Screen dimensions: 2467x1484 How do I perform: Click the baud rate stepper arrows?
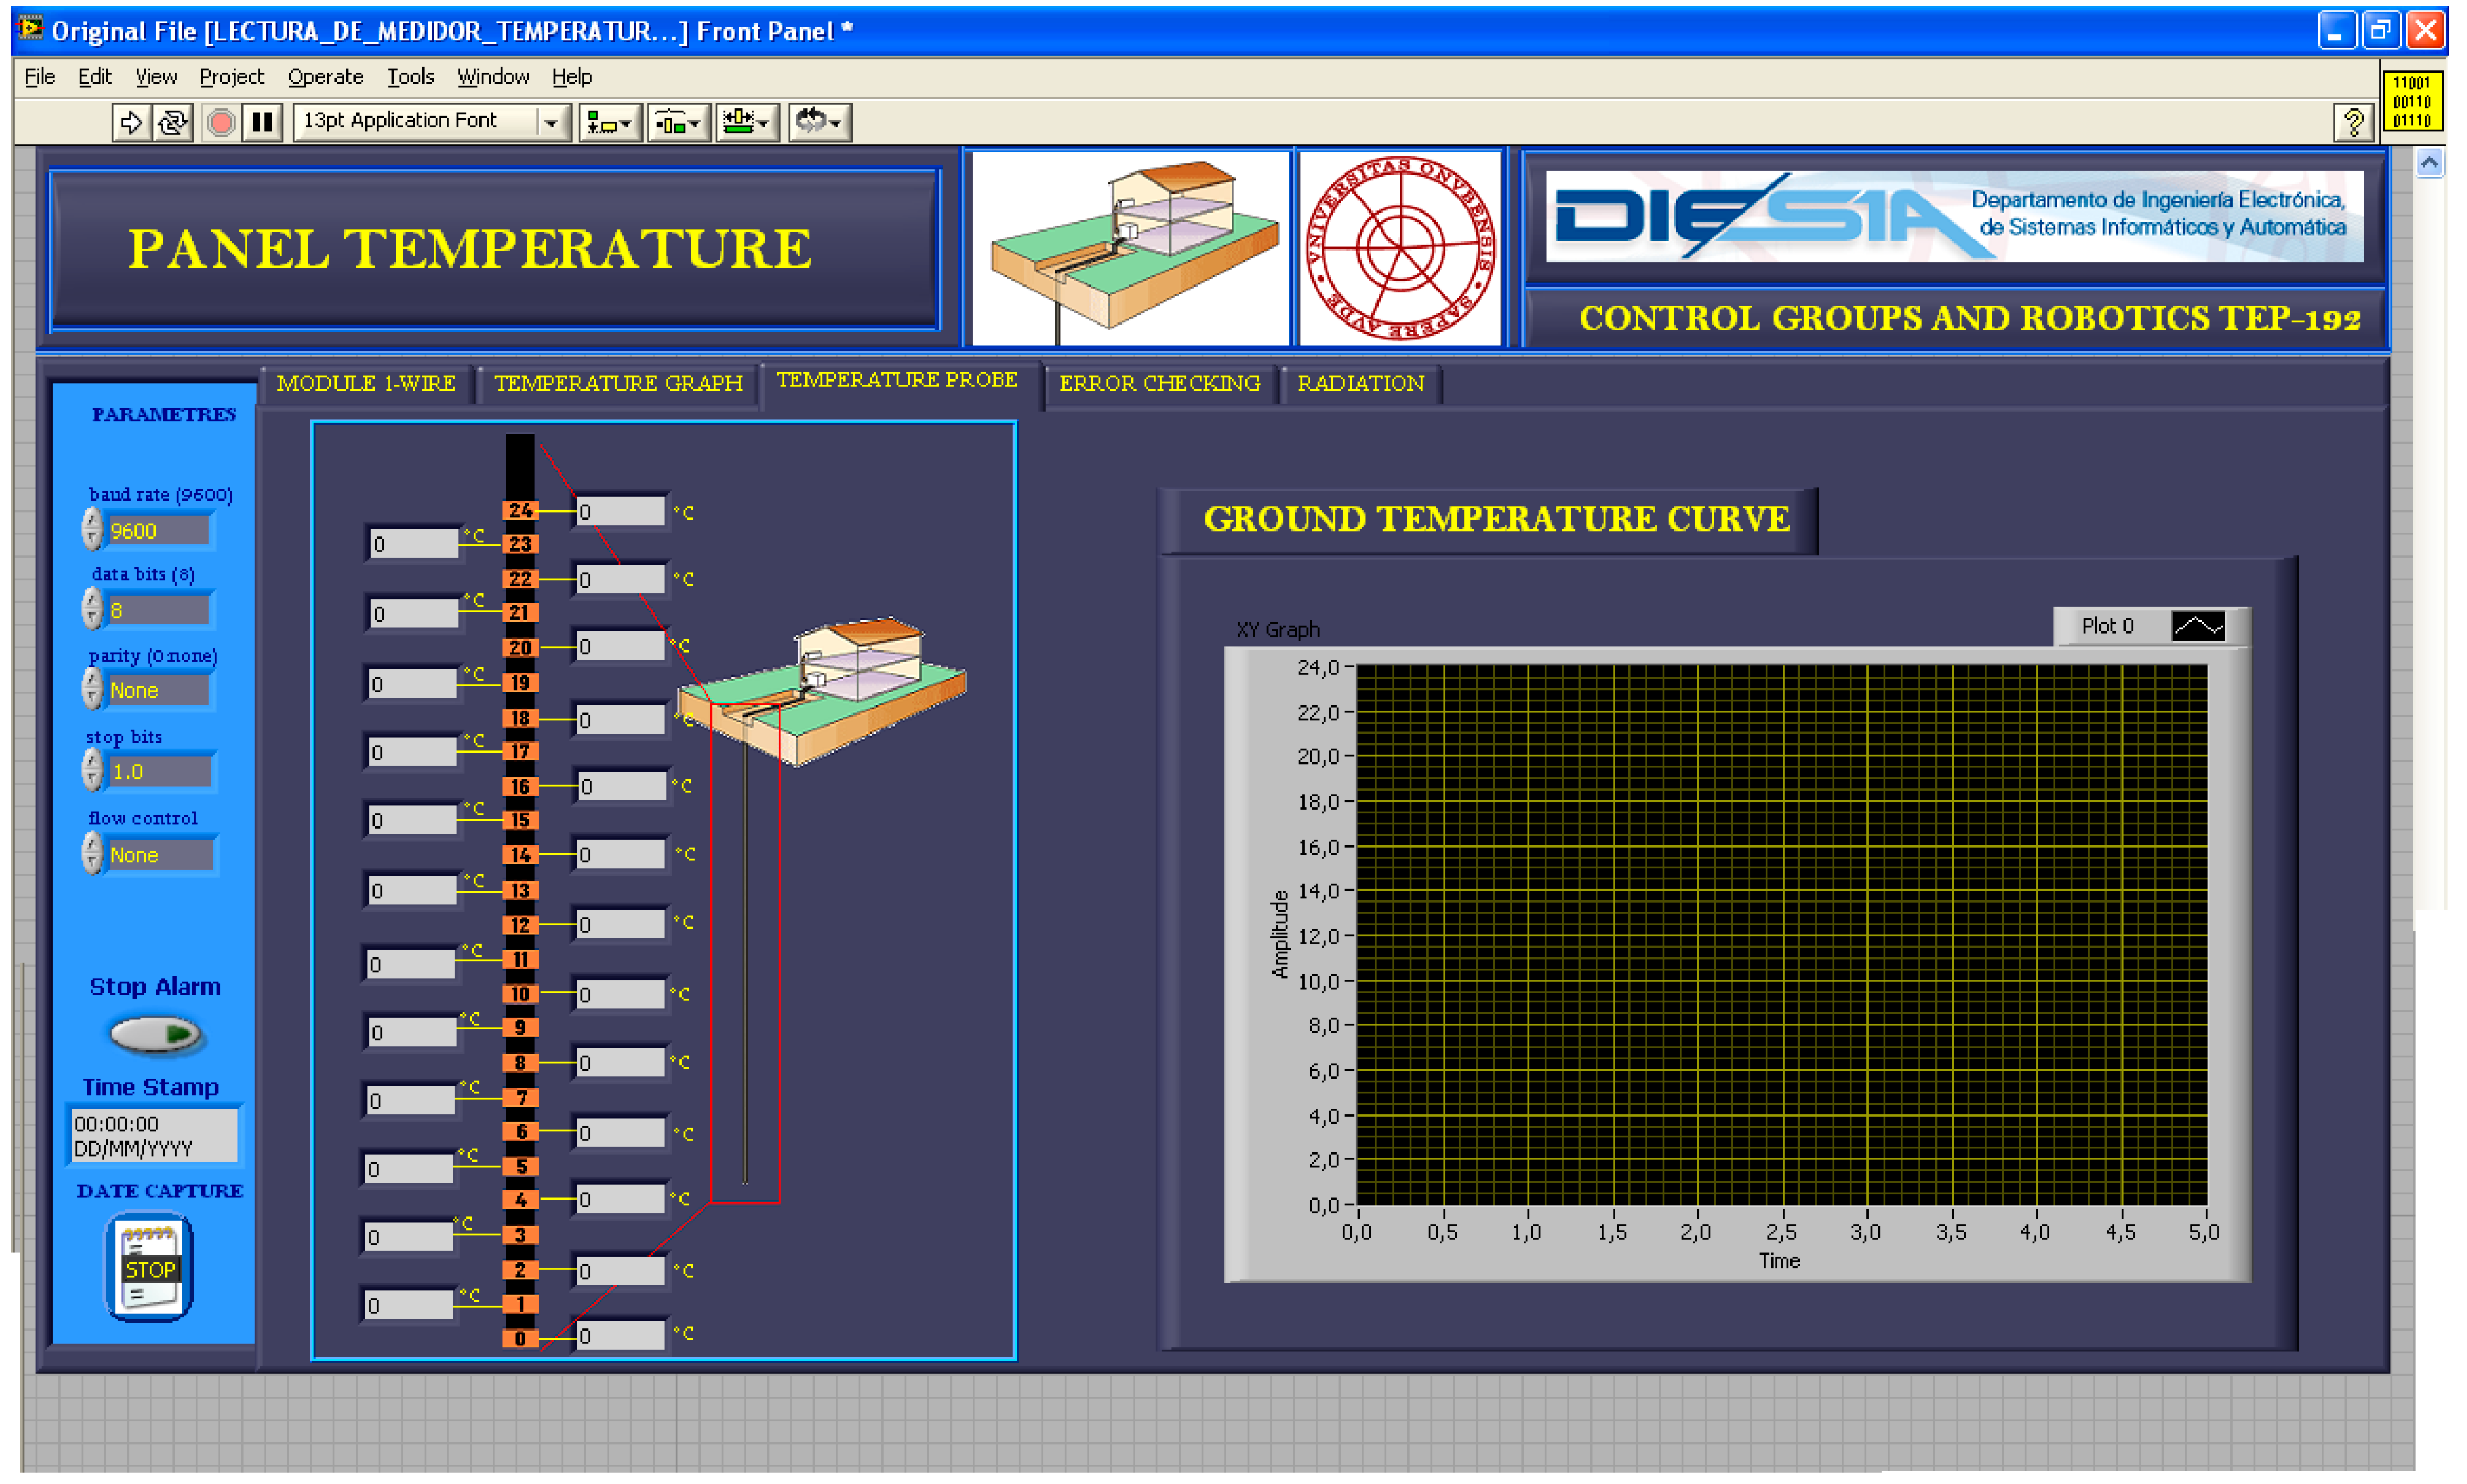92,528
